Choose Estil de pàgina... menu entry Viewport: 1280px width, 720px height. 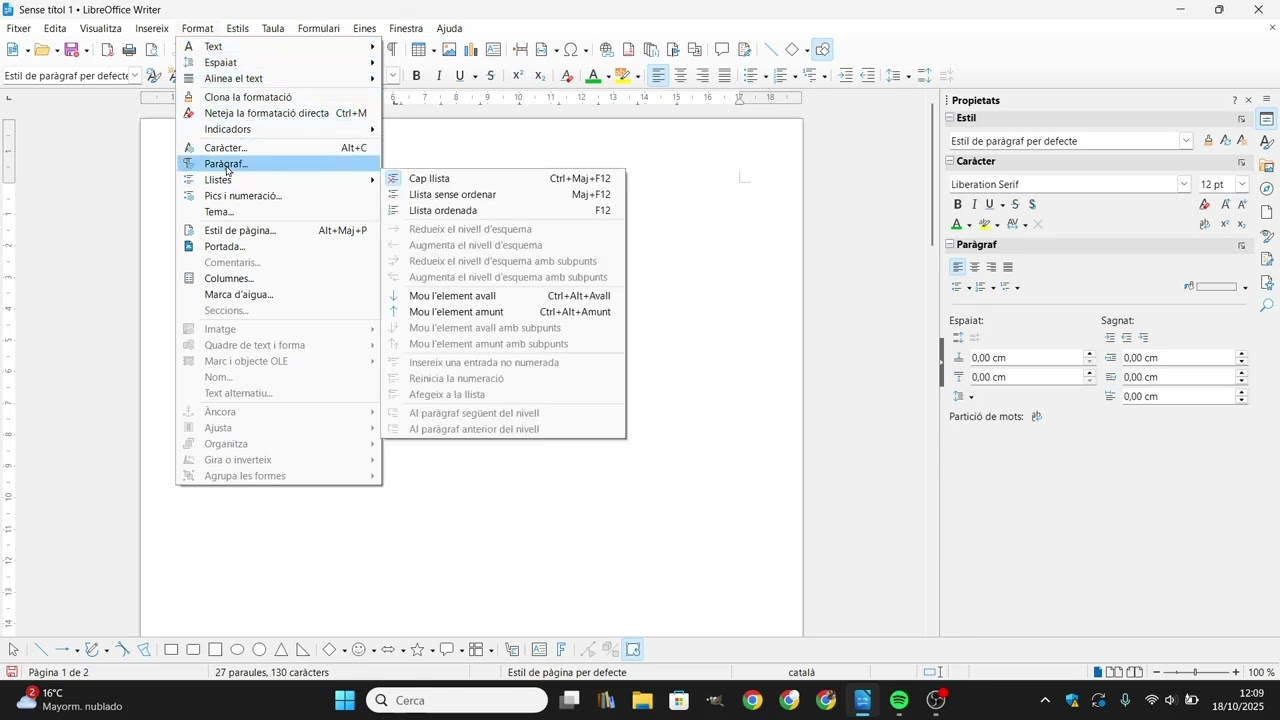279,231
